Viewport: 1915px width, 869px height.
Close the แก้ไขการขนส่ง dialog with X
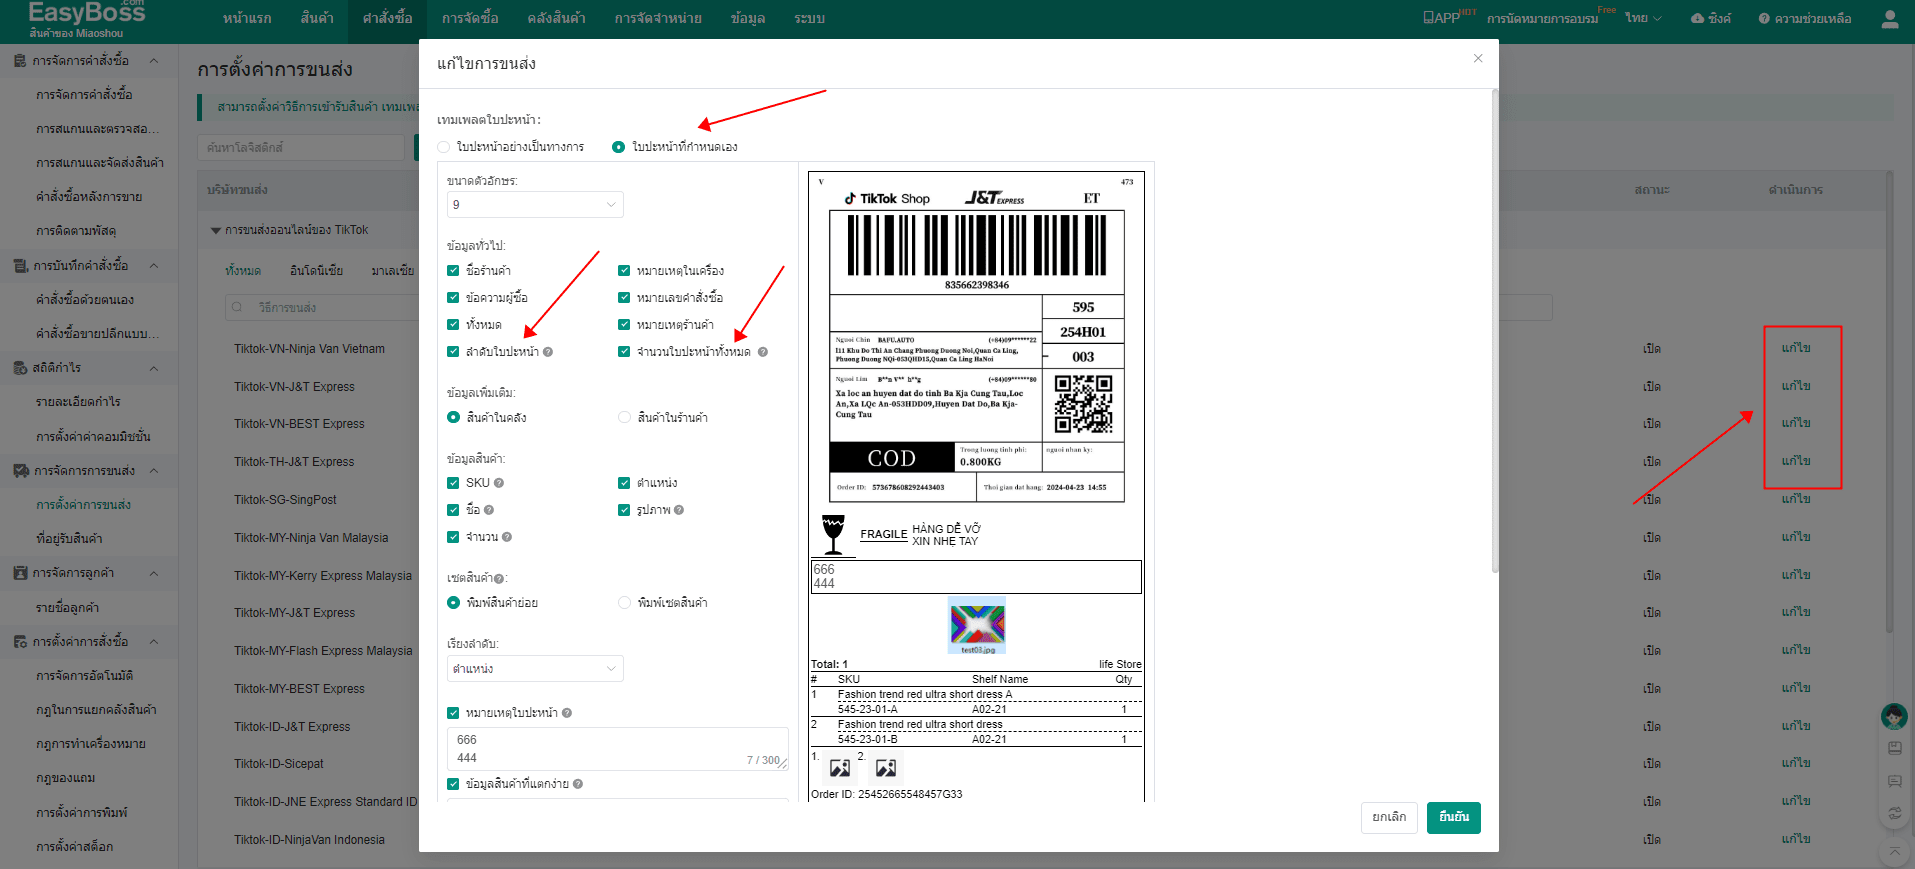1477,59
